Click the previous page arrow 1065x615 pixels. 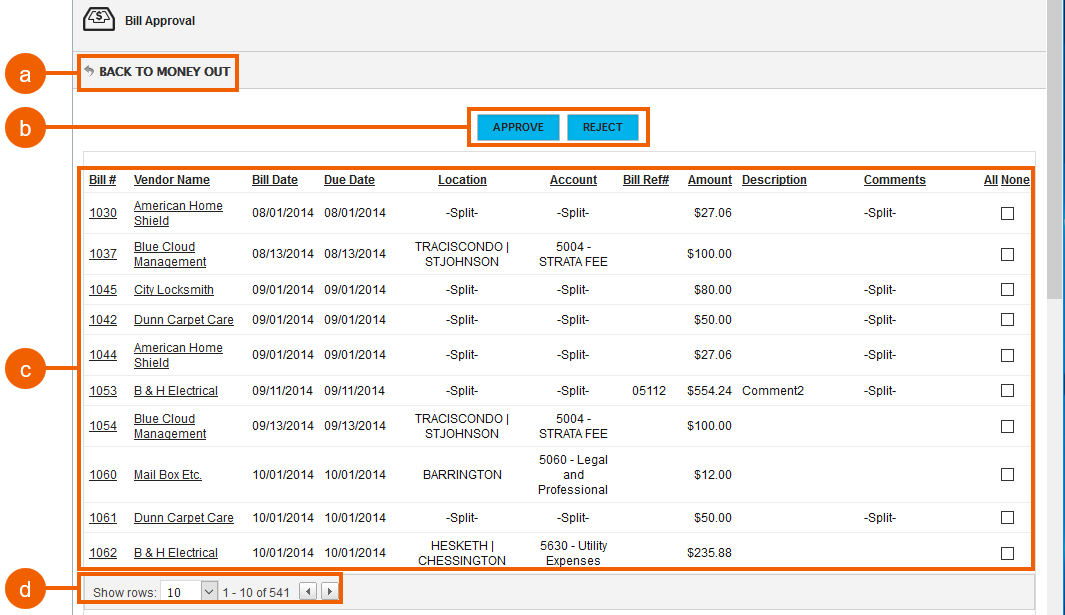click(x=308, y=591)
